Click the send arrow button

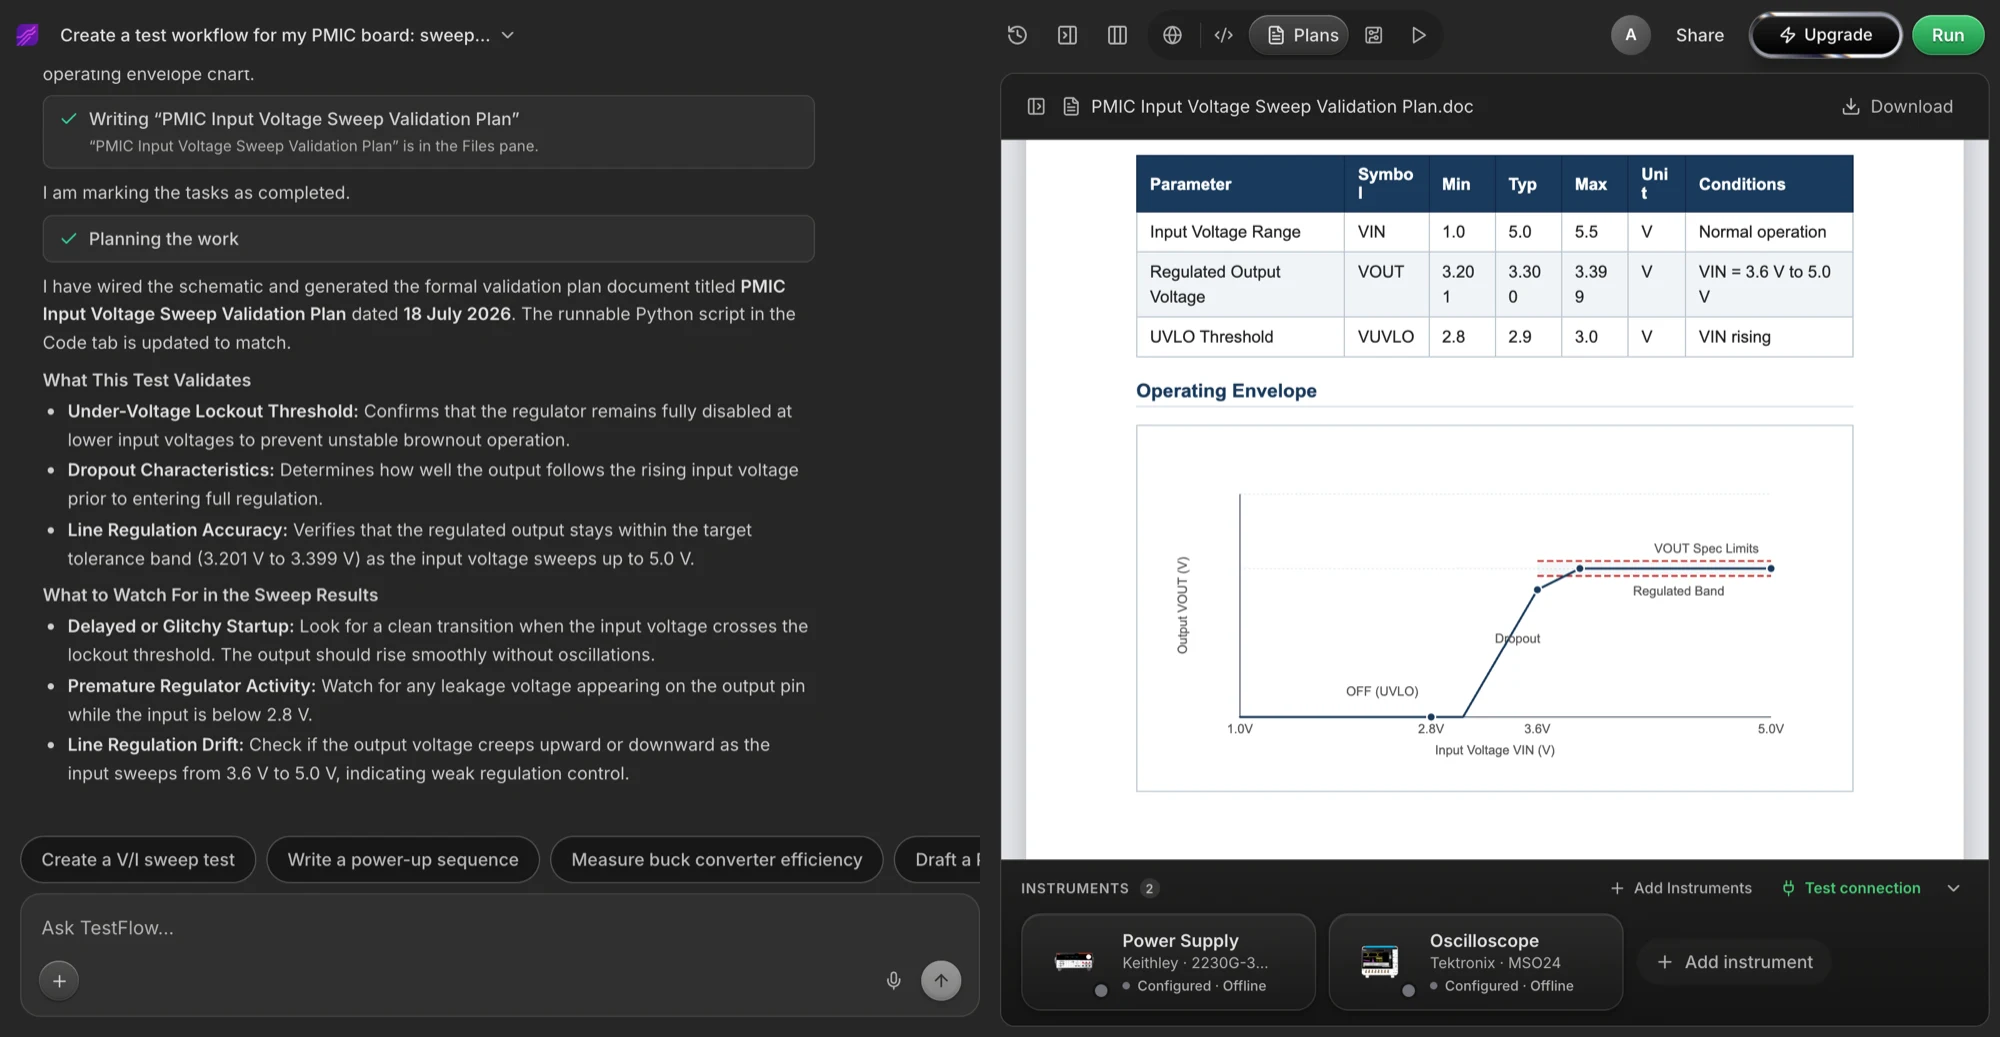941,981
